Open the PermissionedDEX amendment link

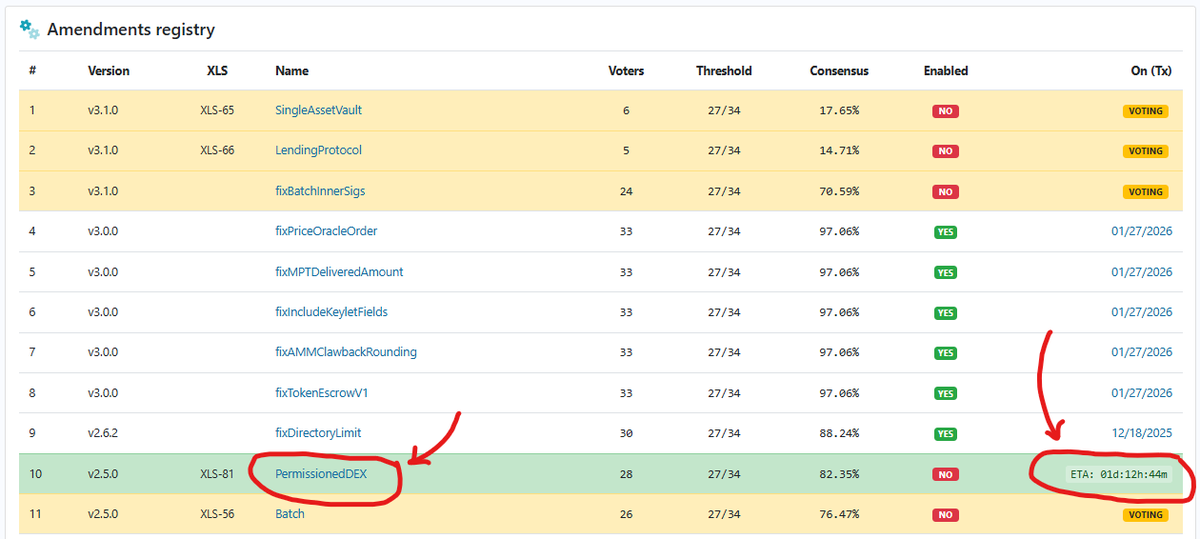(x=321, y=474)
